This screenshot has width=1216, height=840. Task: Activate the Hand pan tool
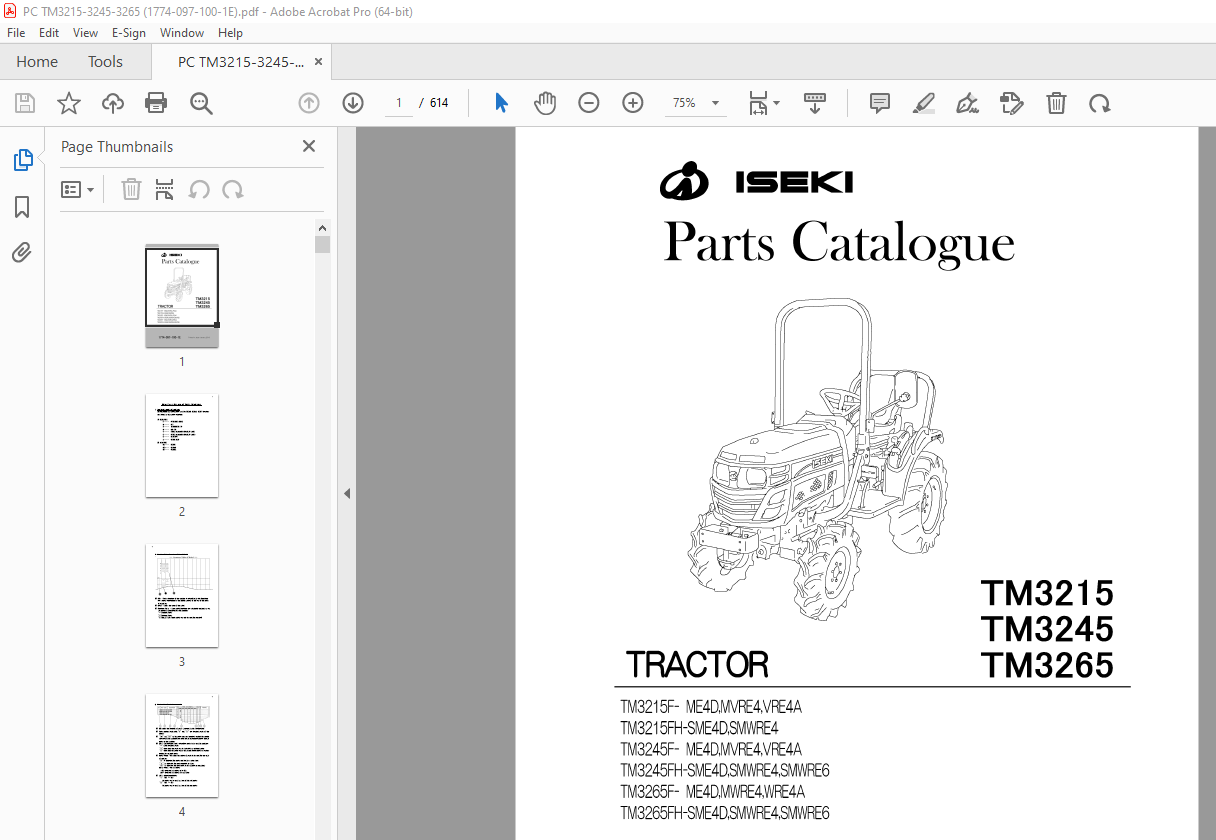click(x=545, y=103)
